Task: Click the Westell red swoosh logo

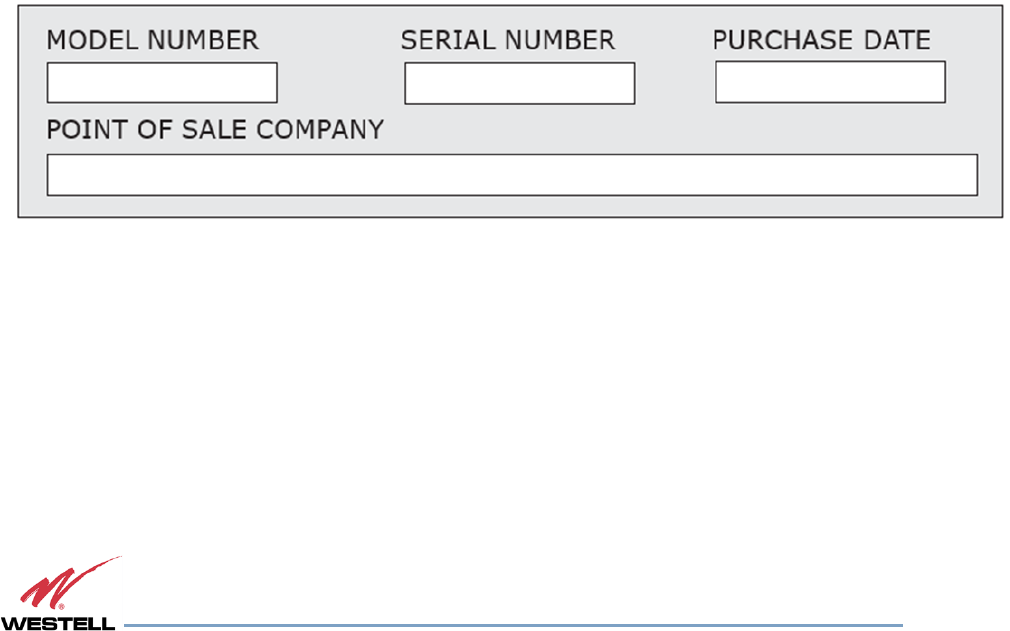Action: pyautogui.click(x=70, y=583)
